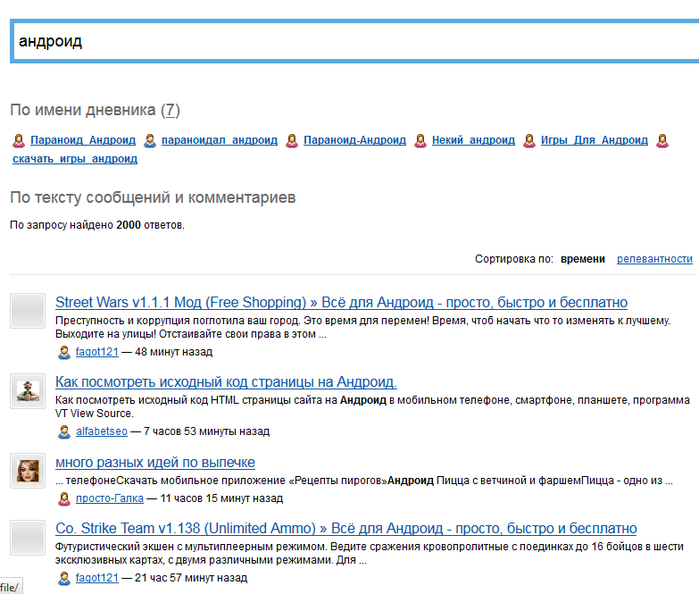
Task: Open Параноид-Андроид diary link
Action: pyautogui.click(x=355, y=141)
